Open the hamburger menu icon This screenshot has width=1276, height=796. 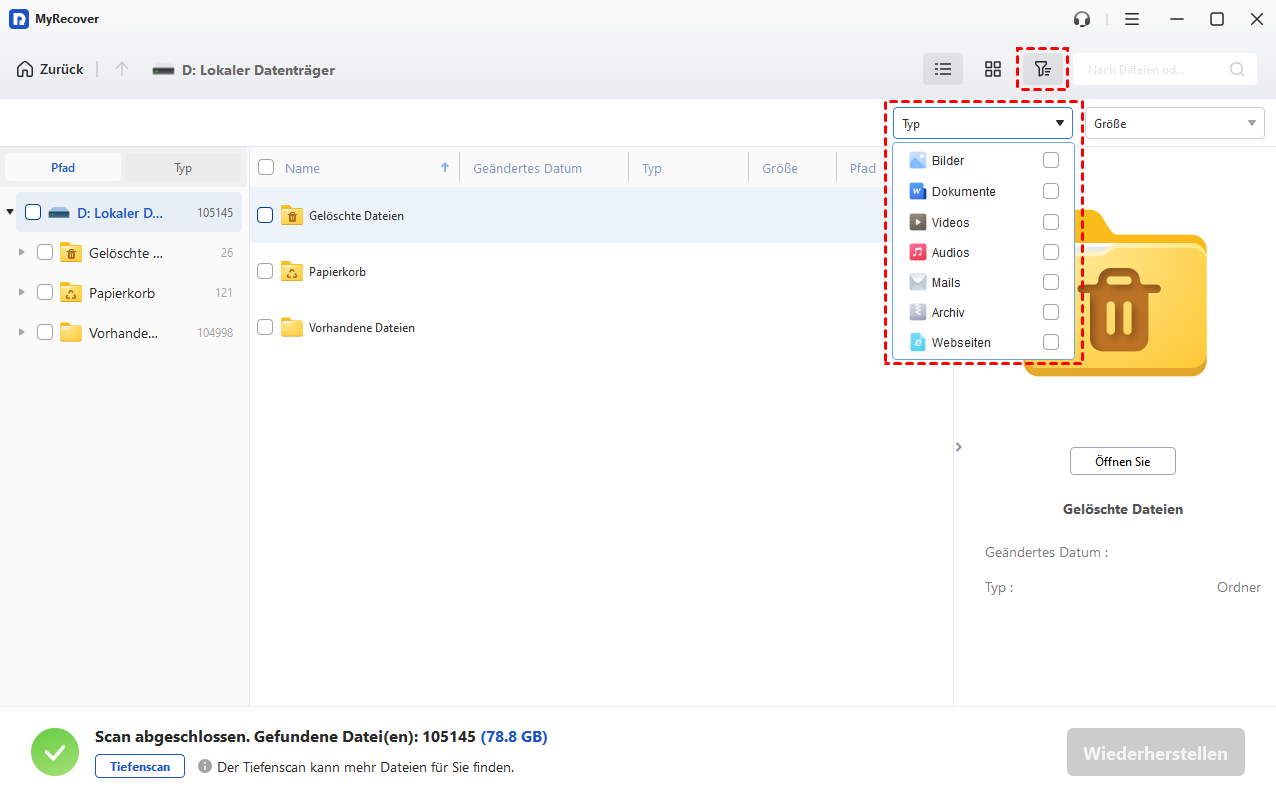pyautogui.click(x=1131, y=19)
